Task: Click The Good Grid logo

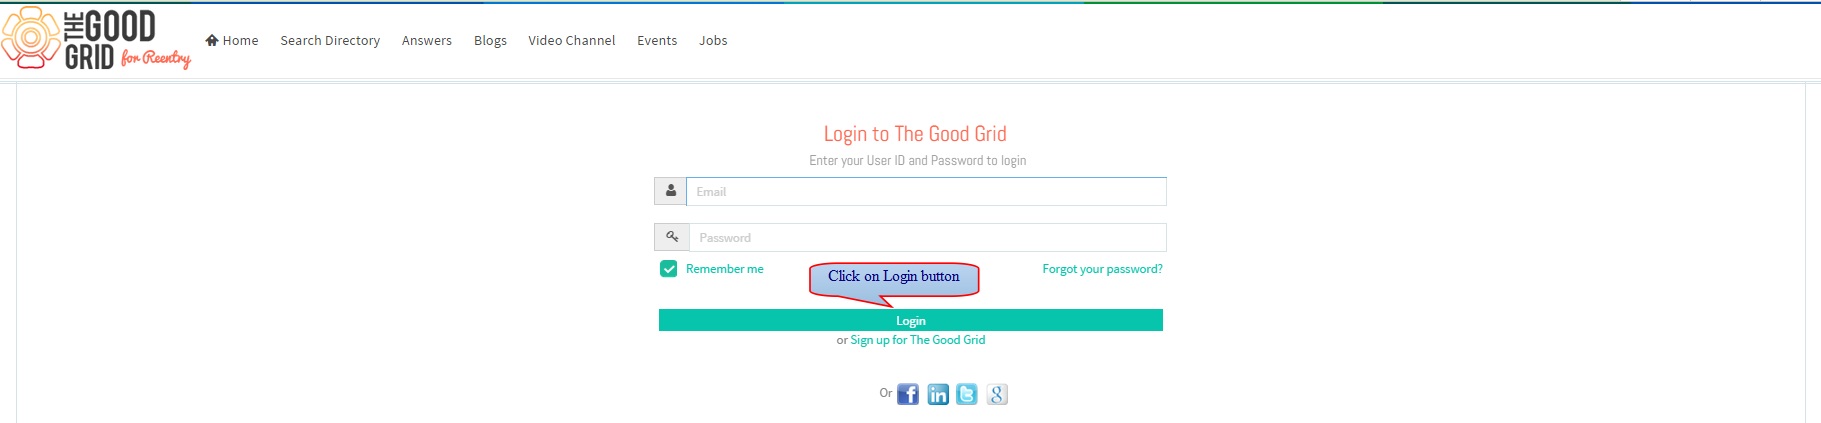Action: click(96, 39)
